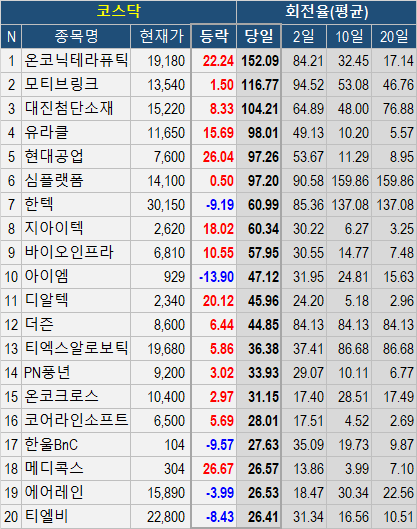Click the 116.77 daily turnover value
This screenshot has width=417, height=529.
point(260,85)
